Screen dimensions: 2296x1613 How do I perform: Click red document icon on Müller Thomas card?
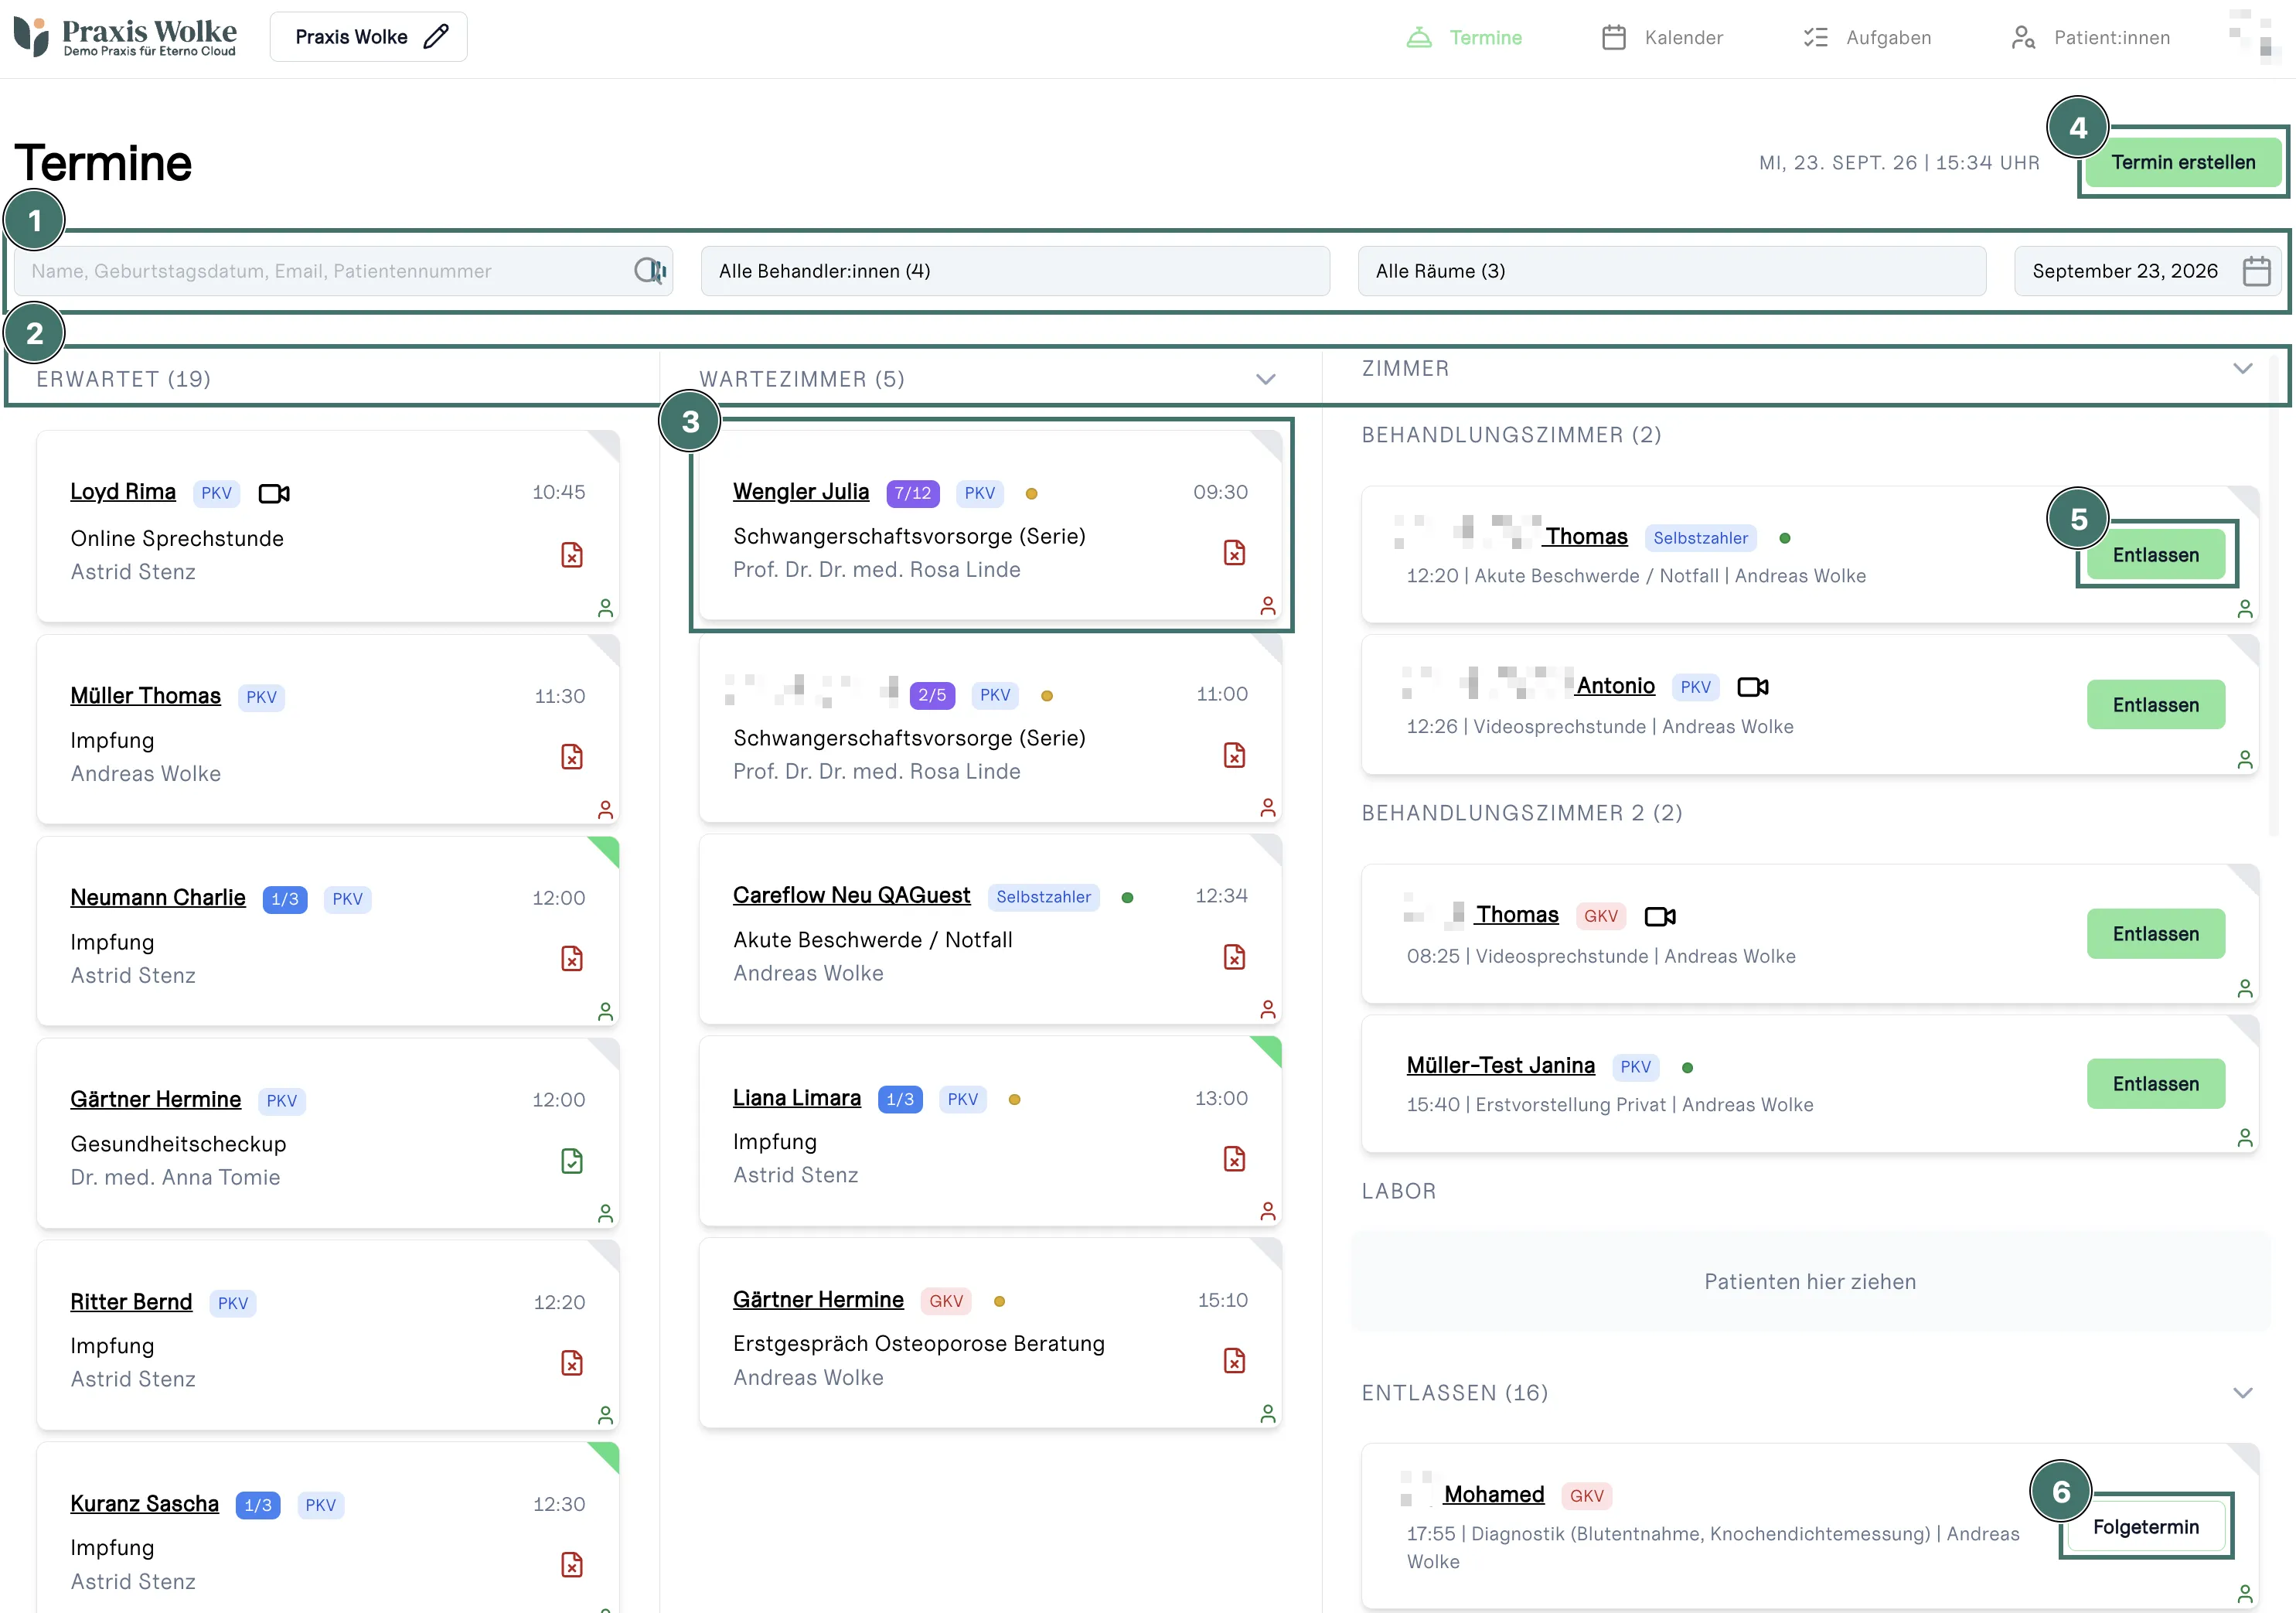[572, 757]
